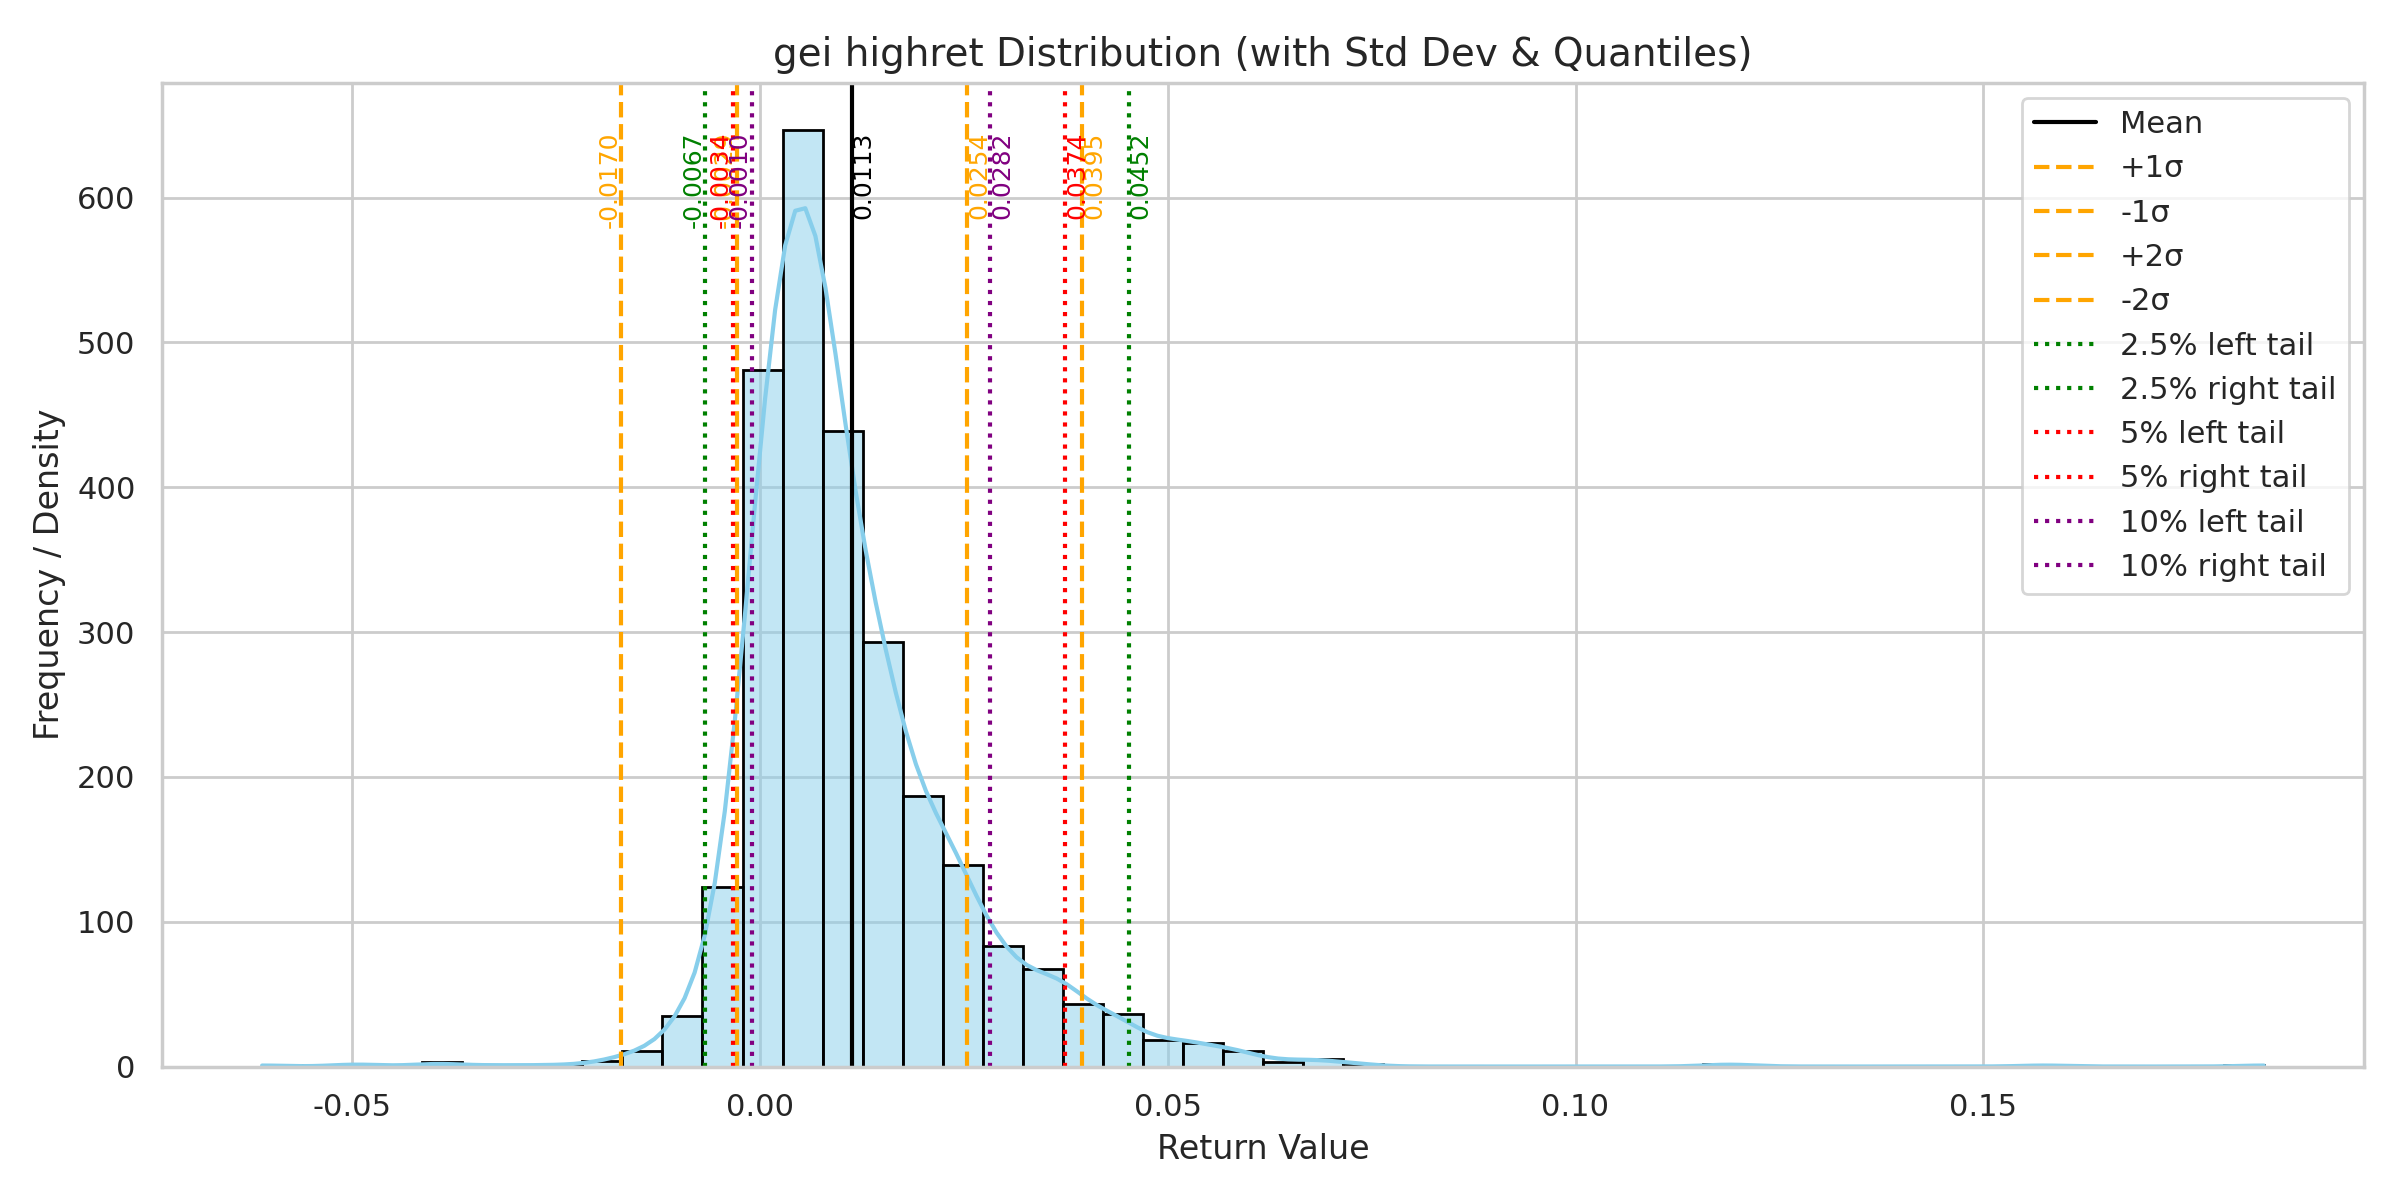Click the -0.0067 green annotation label
The image size is (2400, 1200).
pos(692,182)
